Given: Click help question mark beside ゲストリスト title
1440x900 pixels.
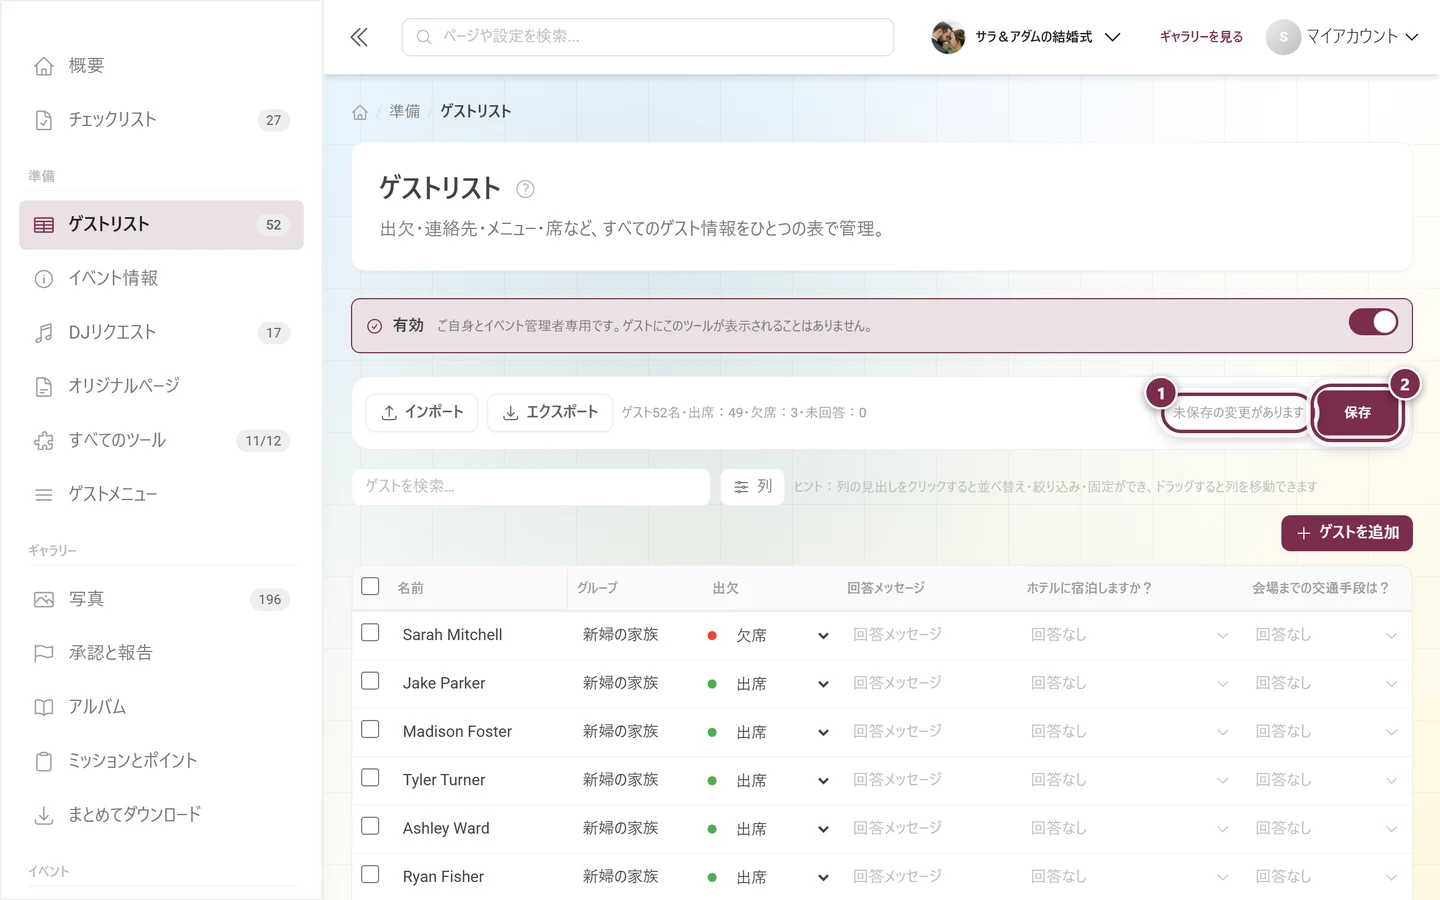Looking at the screenshot, I should 525,189.
